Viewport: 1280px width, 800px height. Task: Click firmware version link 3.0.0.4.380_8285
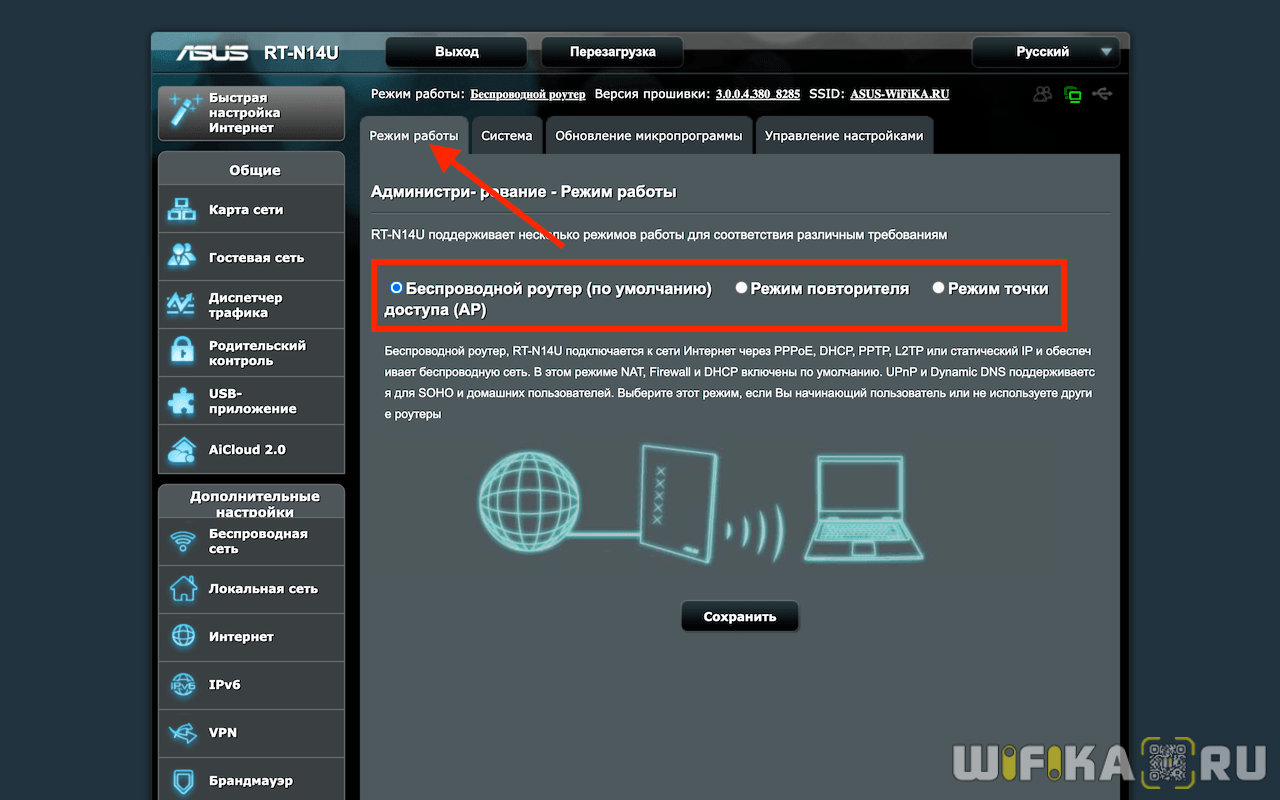758,94
